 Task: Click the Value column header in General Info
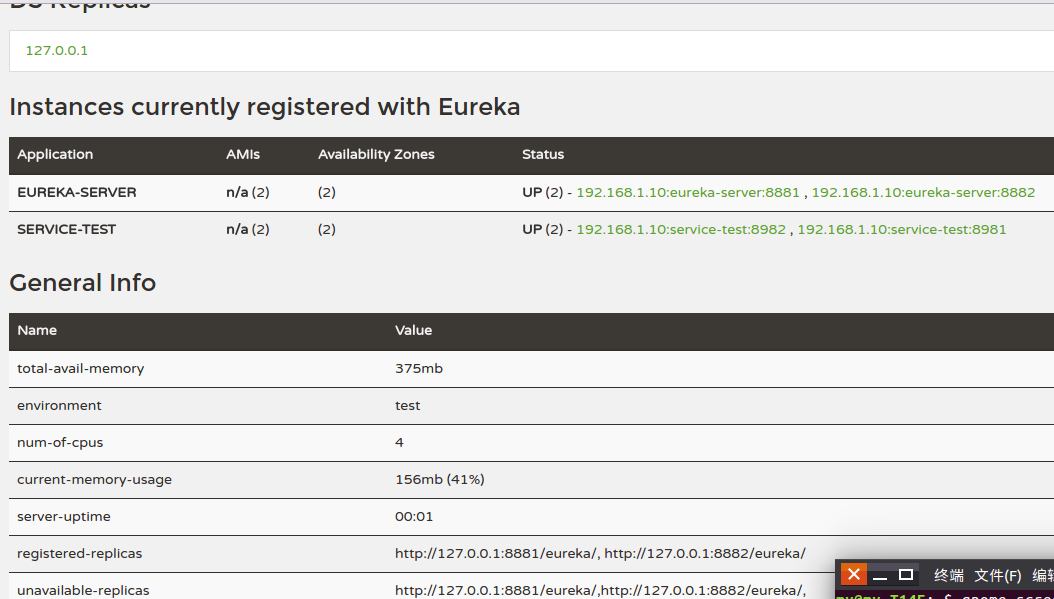(x=413, y=330)
